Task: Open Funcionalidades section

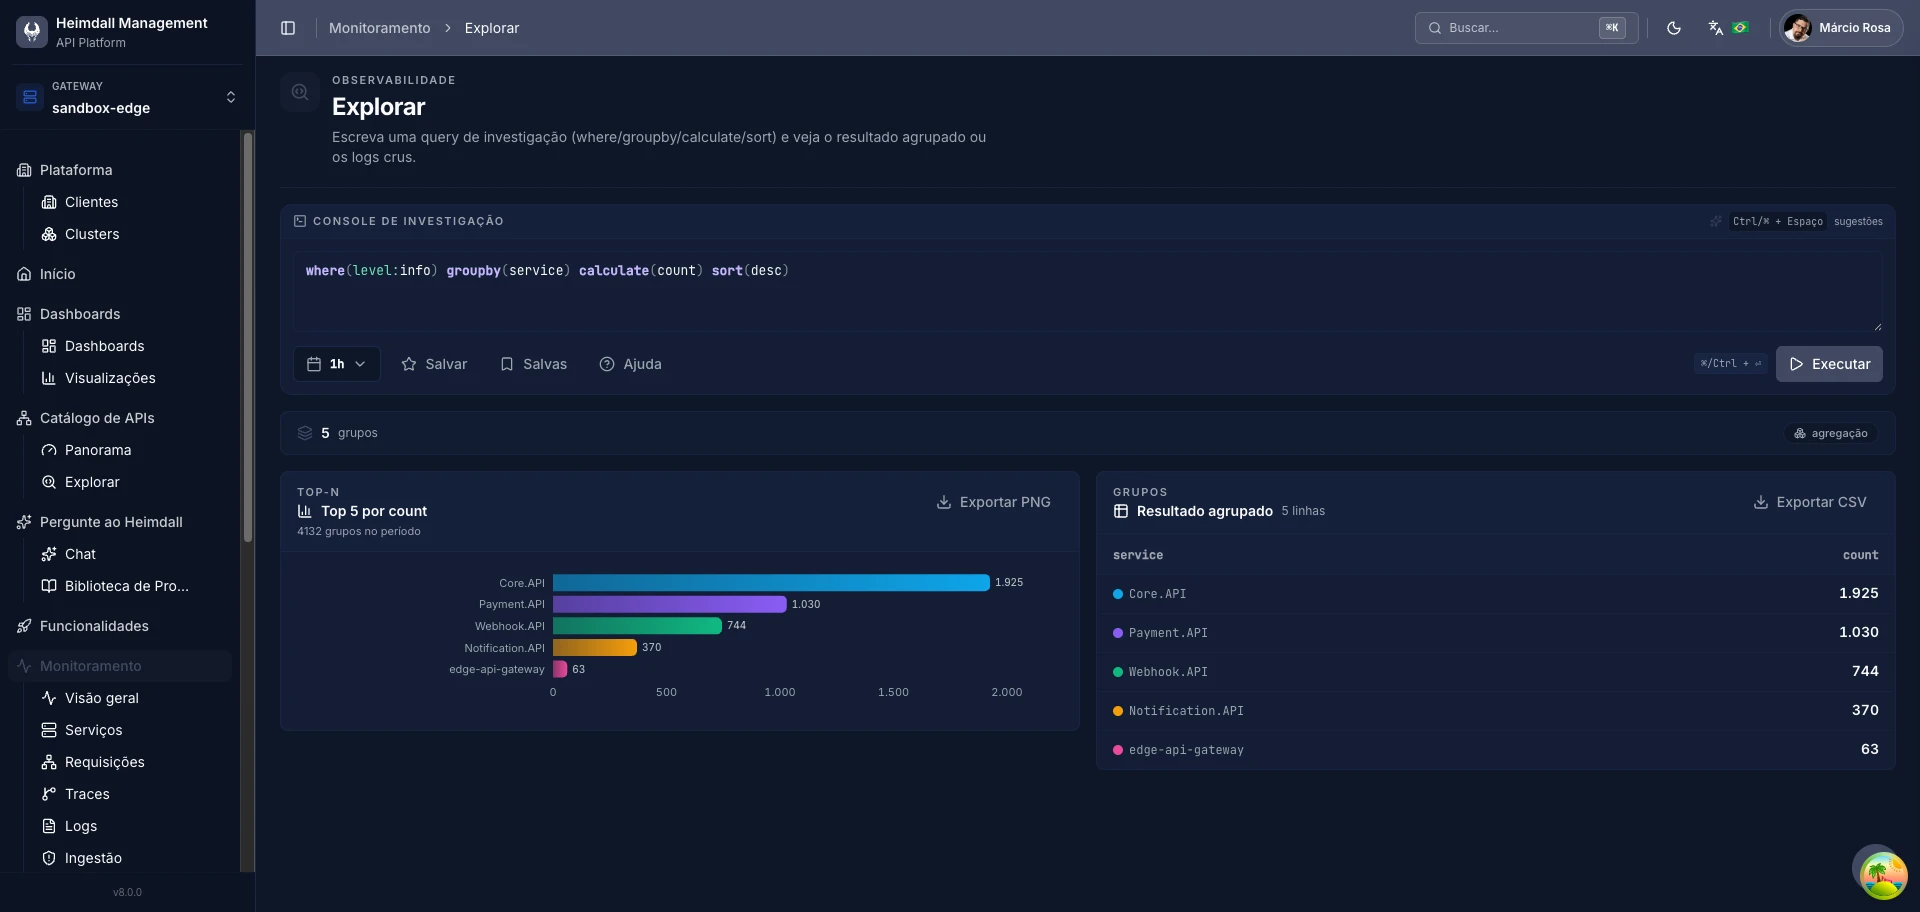Action: tap(94, 626)
